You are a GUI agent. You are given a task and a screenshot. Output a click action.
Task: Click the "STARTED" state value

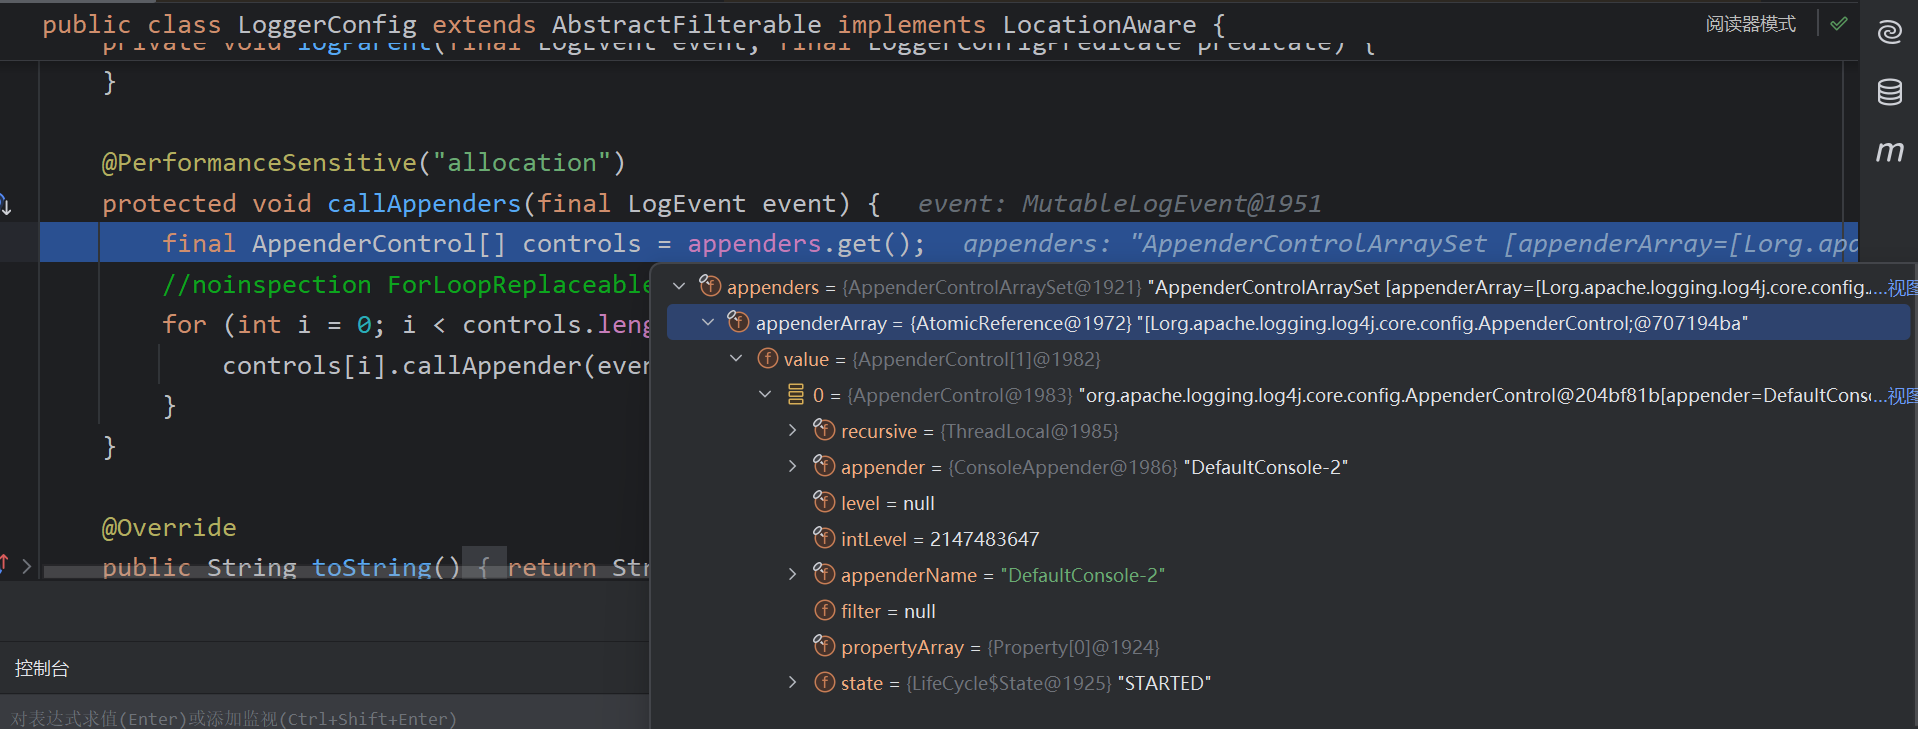(1164, 683)
